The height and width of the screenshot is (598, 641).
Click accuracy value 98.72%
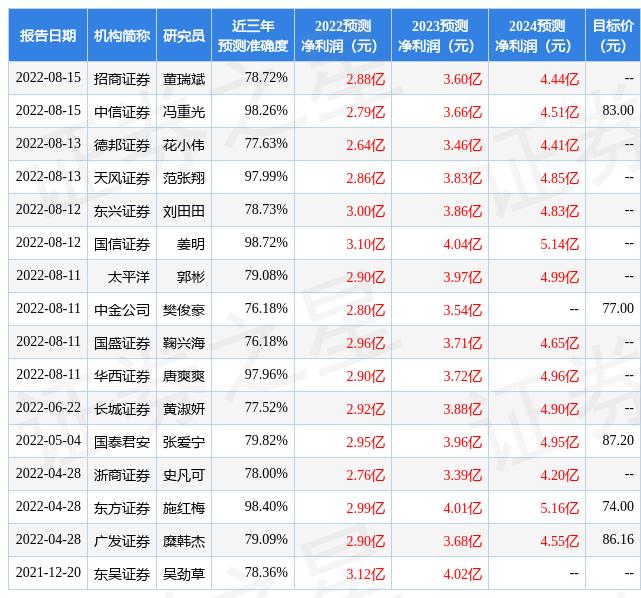click(x=266, y=242)
